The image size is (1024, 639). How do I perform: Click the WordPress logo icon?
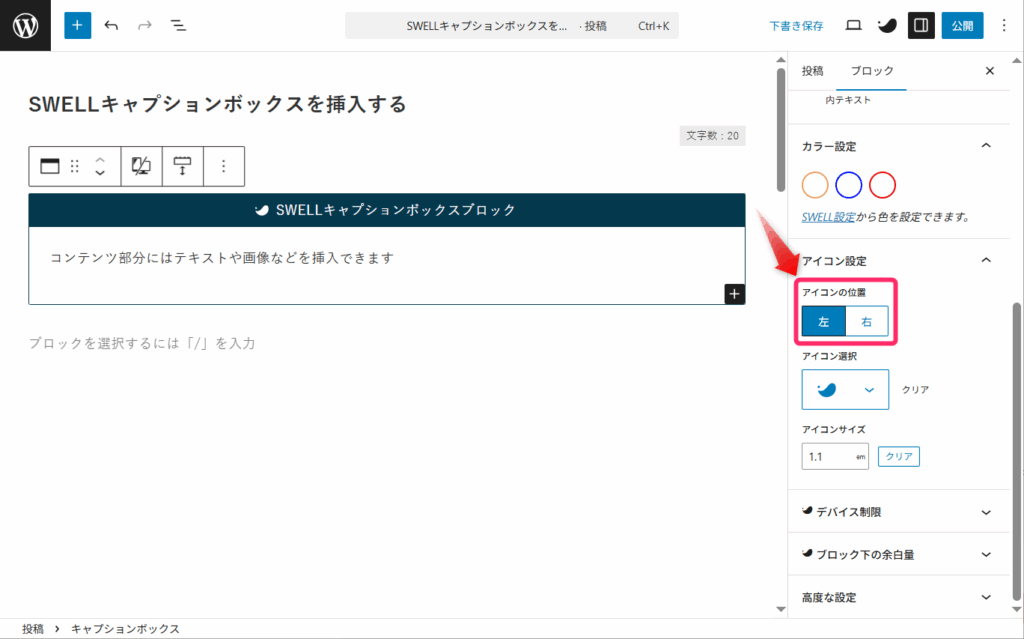point(25,25)
